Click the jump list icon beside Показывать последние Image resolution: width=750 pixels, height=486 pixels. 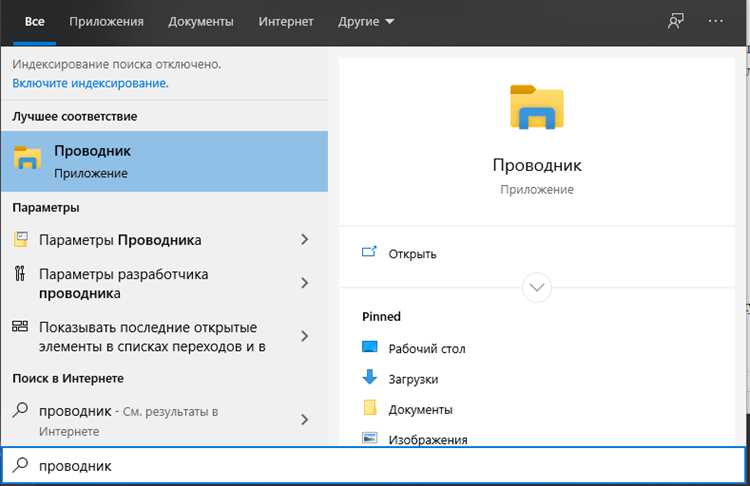20,327
